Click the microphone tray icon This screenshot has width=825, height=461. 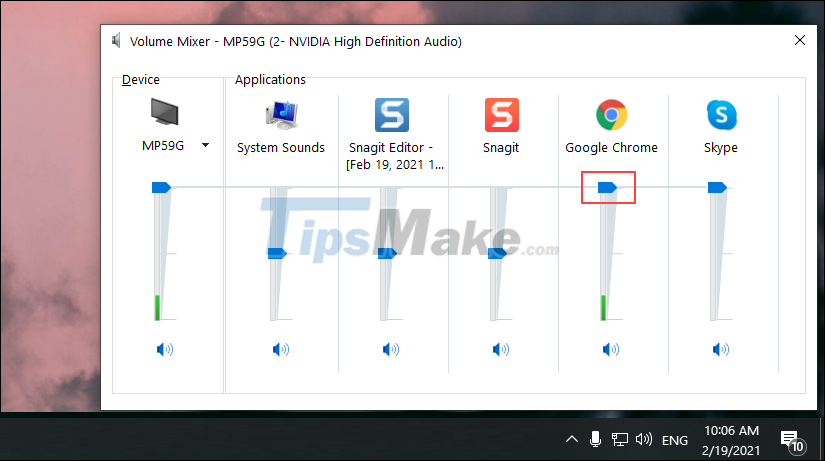click(x=595, y=439)
